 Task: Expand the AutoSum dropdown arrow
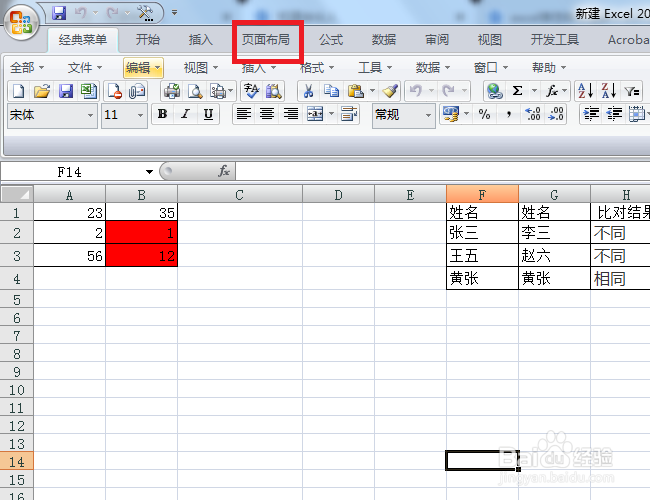pyautogui.click(x=534, y=91)
